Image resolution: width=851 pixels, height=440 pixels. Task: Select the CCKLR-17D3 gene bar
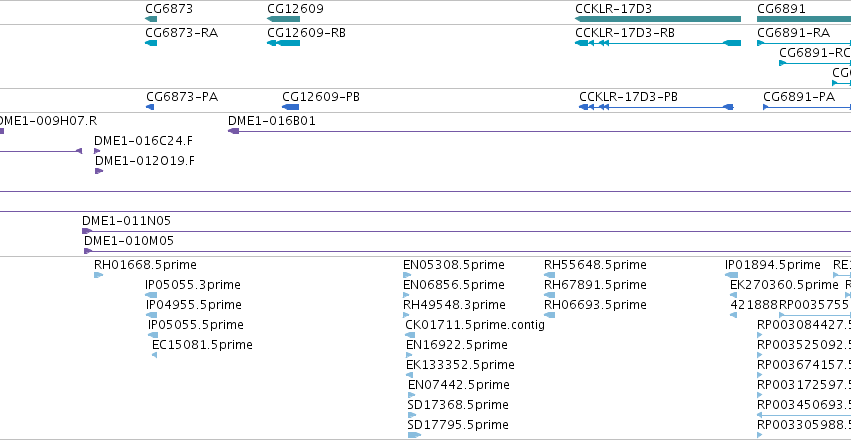pyautogui.click(x=658, y=19)
